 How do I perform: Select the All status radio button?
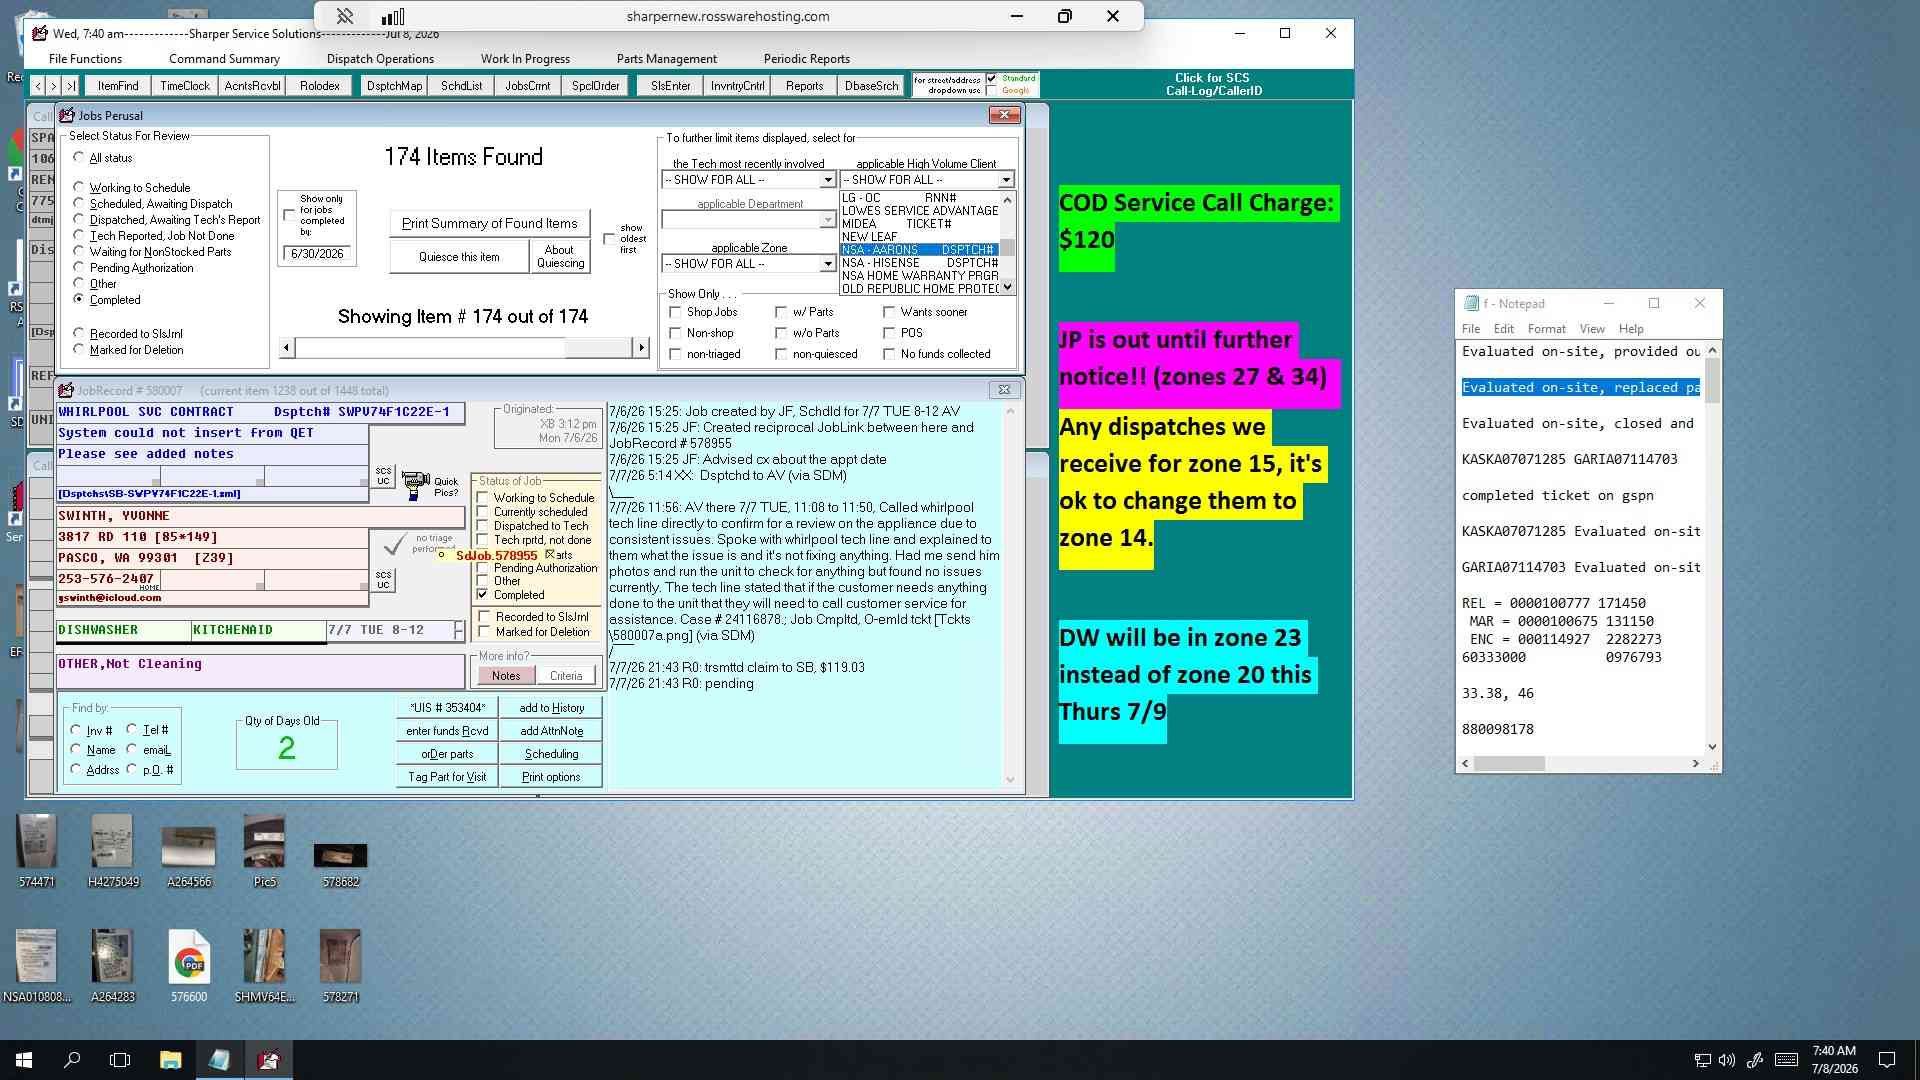tap(79, 157)
